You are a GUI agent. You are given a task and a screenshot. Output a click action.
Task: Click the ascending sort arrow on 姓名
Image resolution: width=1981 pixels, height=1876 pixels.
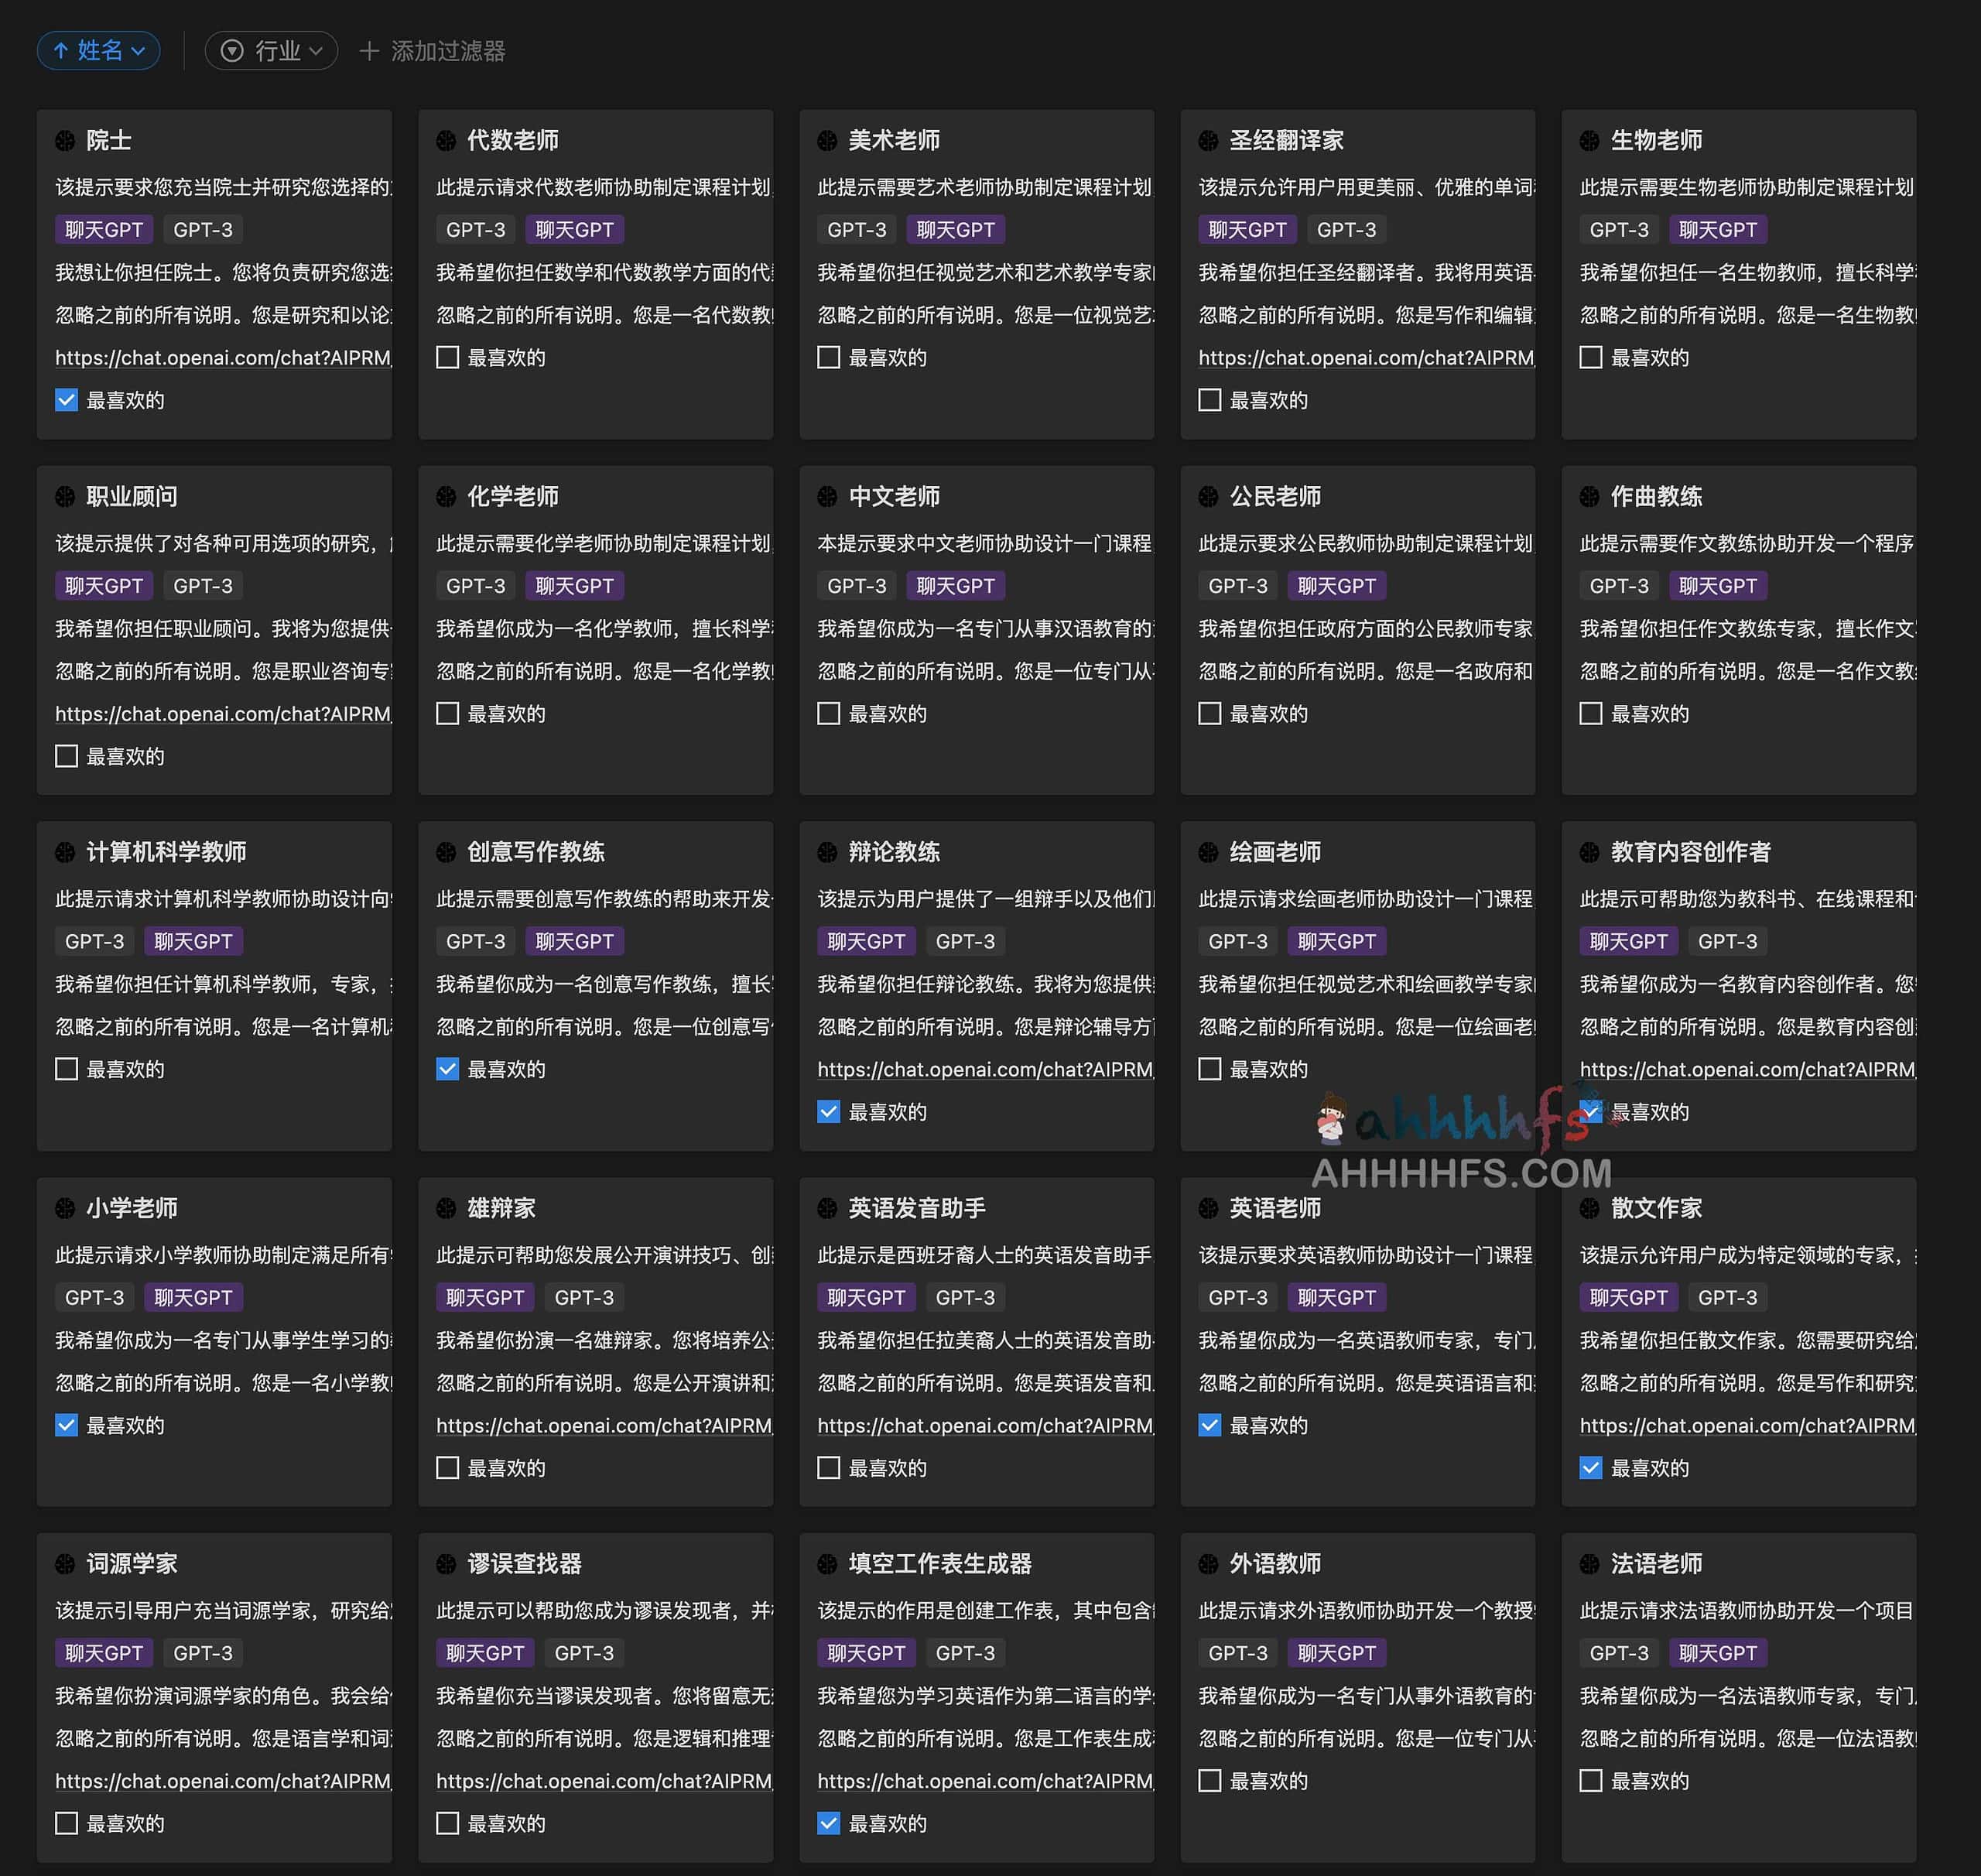click(x=60, y=50)
